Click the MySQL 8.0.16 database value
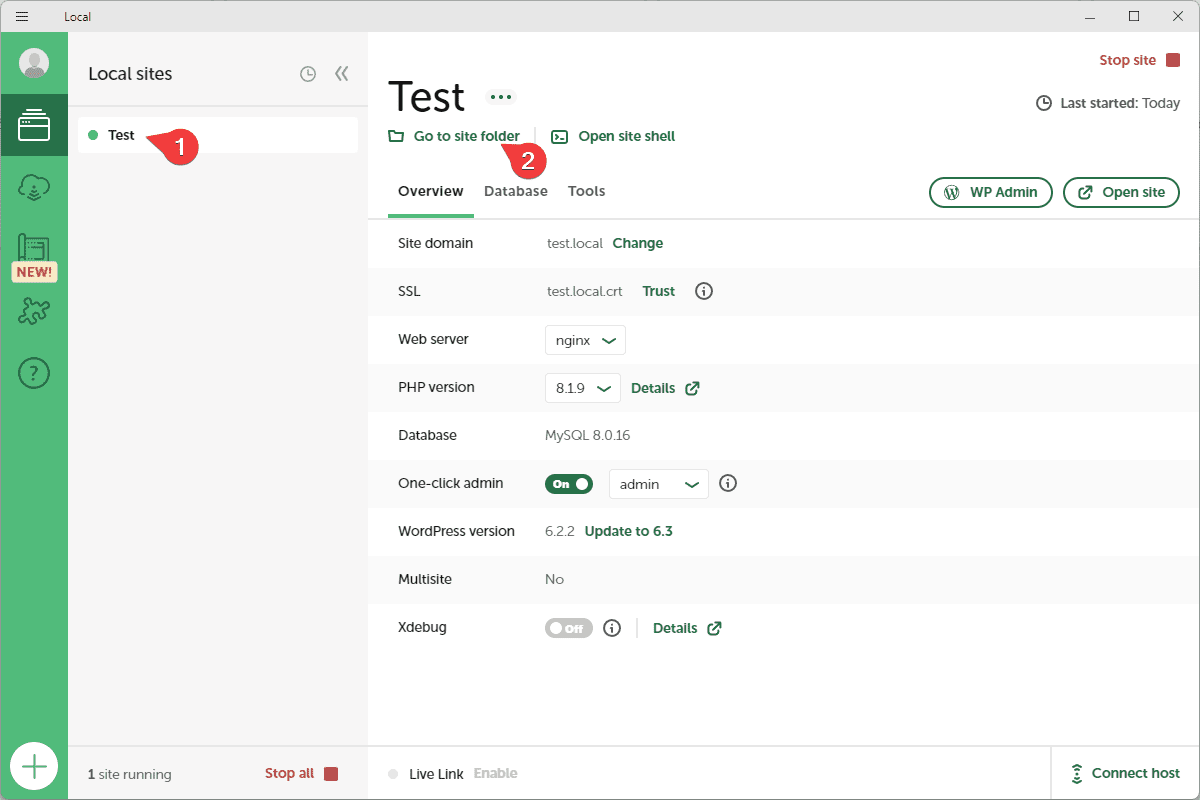Image resolution: width=1200 pixels, height=800 pixels. [x=587, y=435]
